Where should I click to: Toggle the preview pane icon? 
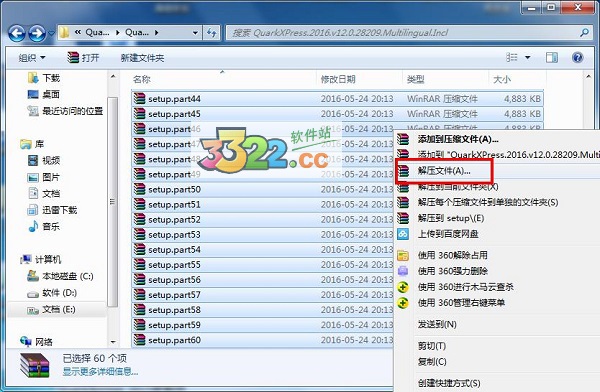pyautogui.click(x=551, y=58)
